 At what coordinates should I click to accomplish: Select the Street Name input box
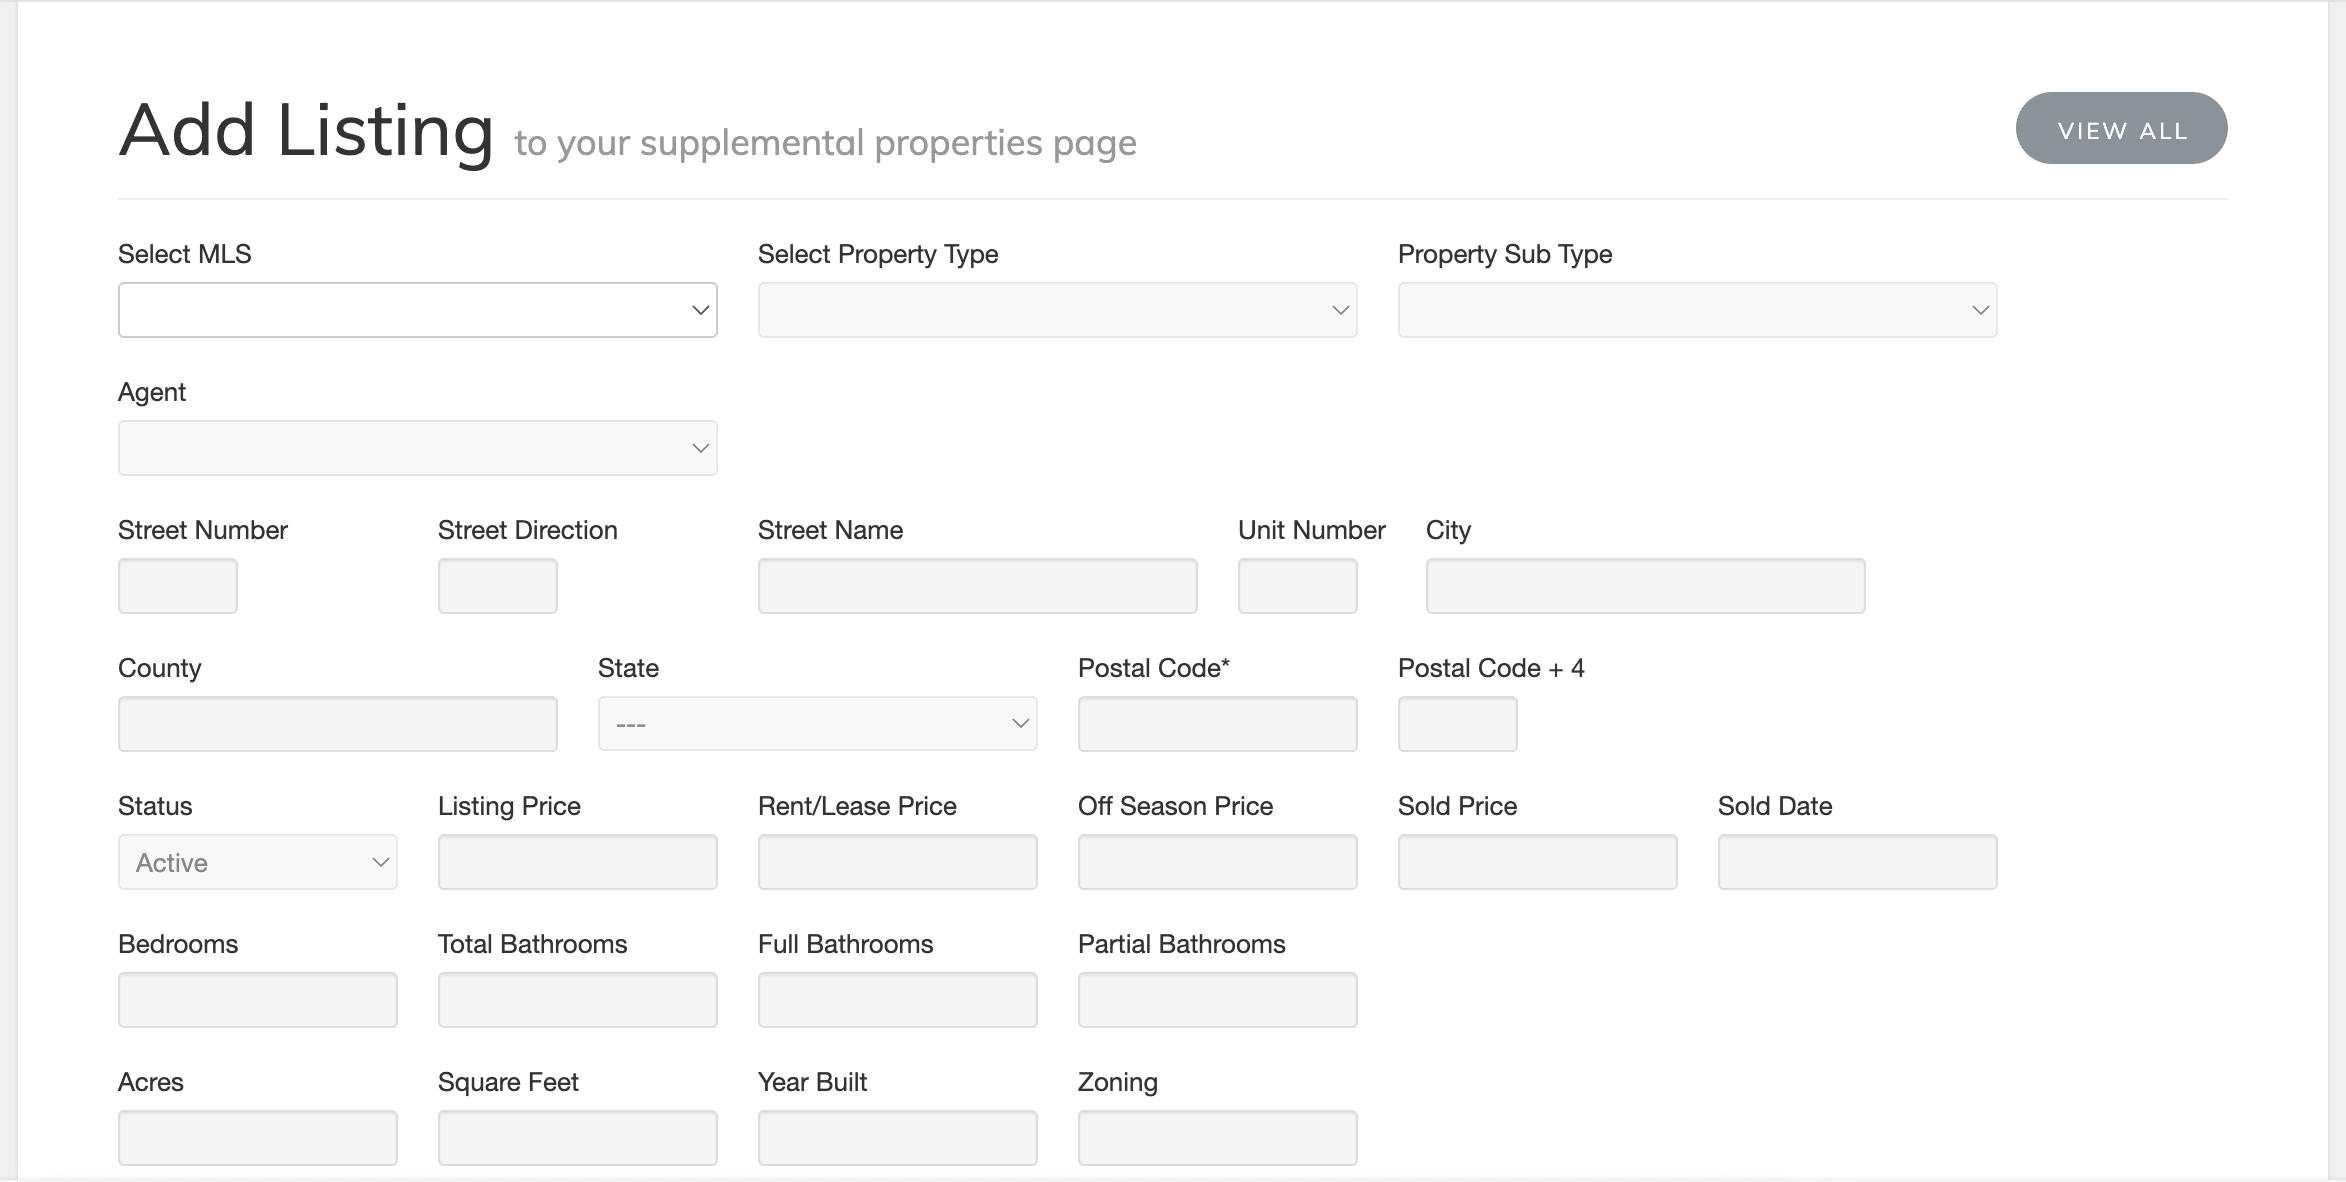tap(977, 586)
